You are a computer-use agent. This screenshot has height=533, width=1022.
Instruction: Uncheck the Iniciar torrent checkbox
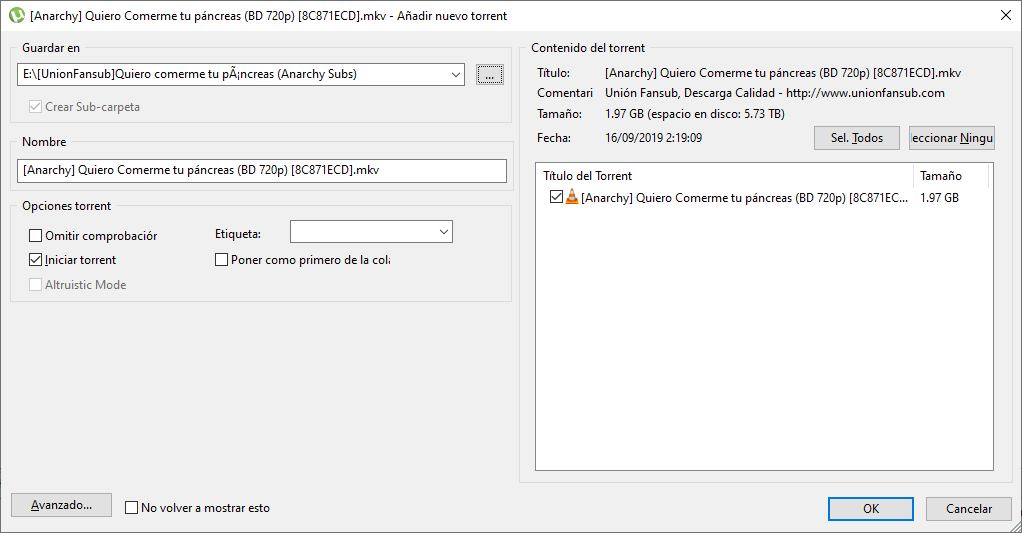[36, 260]
